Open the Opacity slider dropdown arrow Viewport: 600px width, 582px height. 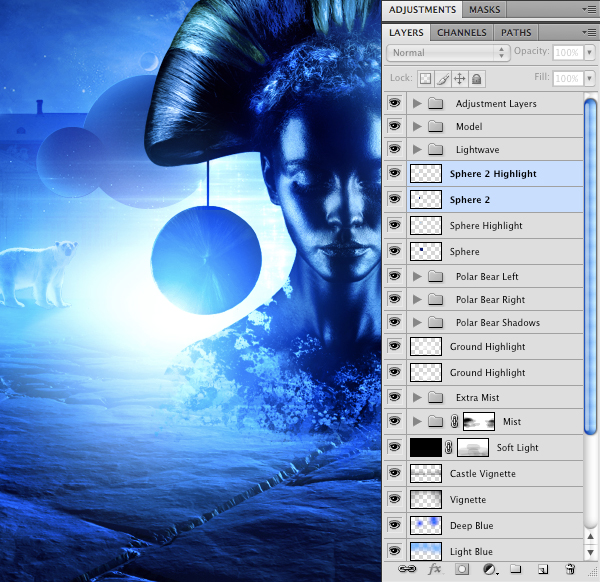click(589, 53)
